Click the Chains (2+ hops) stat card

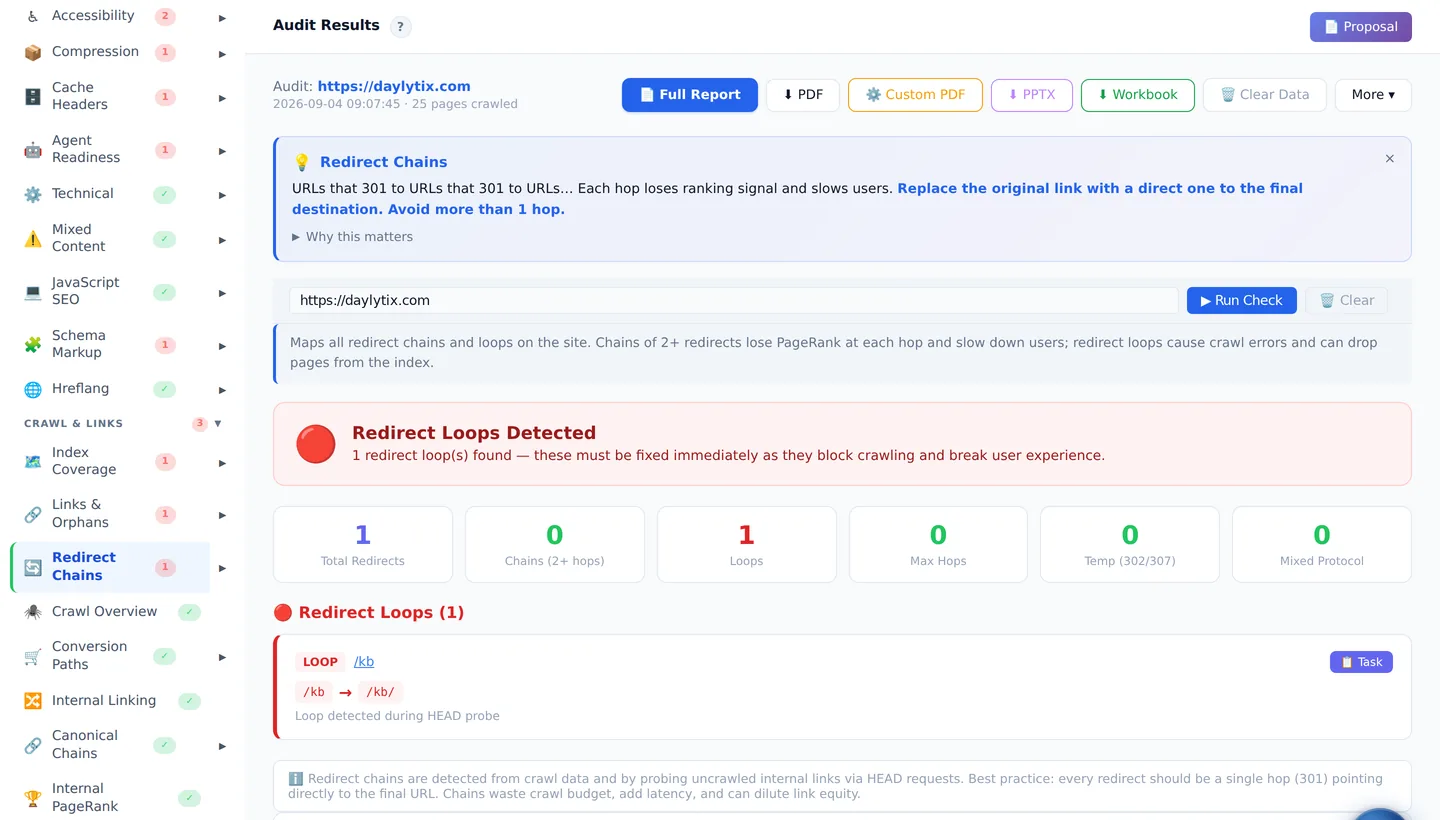coord(555,544)
